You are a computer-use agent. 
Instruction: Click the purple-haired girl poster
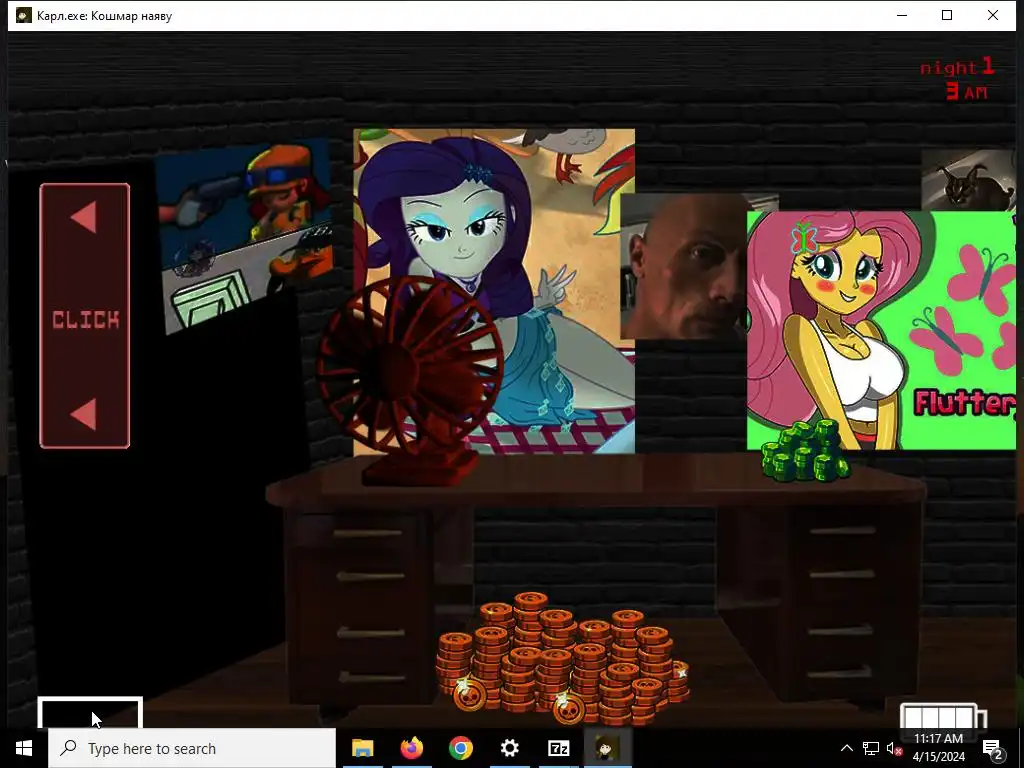pyautogui.click(x=494, y=291)
